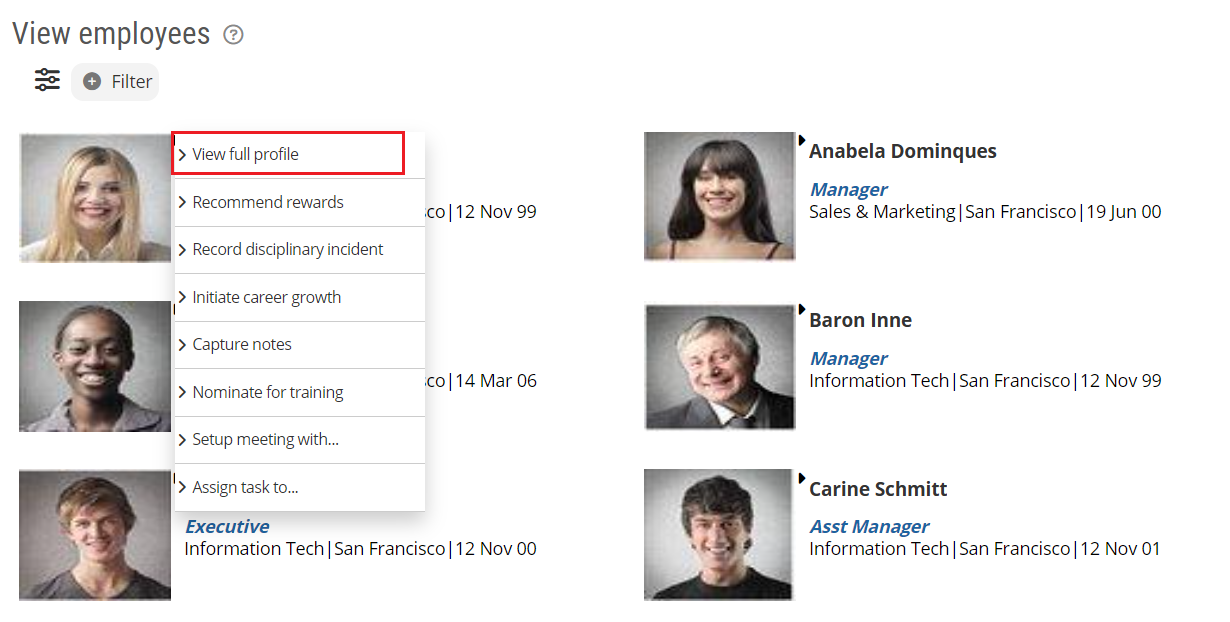This screenshot has height=622, width=1230.
Task: Click Anabela Dominques' profile photo
Action: (x=719, y=196)
